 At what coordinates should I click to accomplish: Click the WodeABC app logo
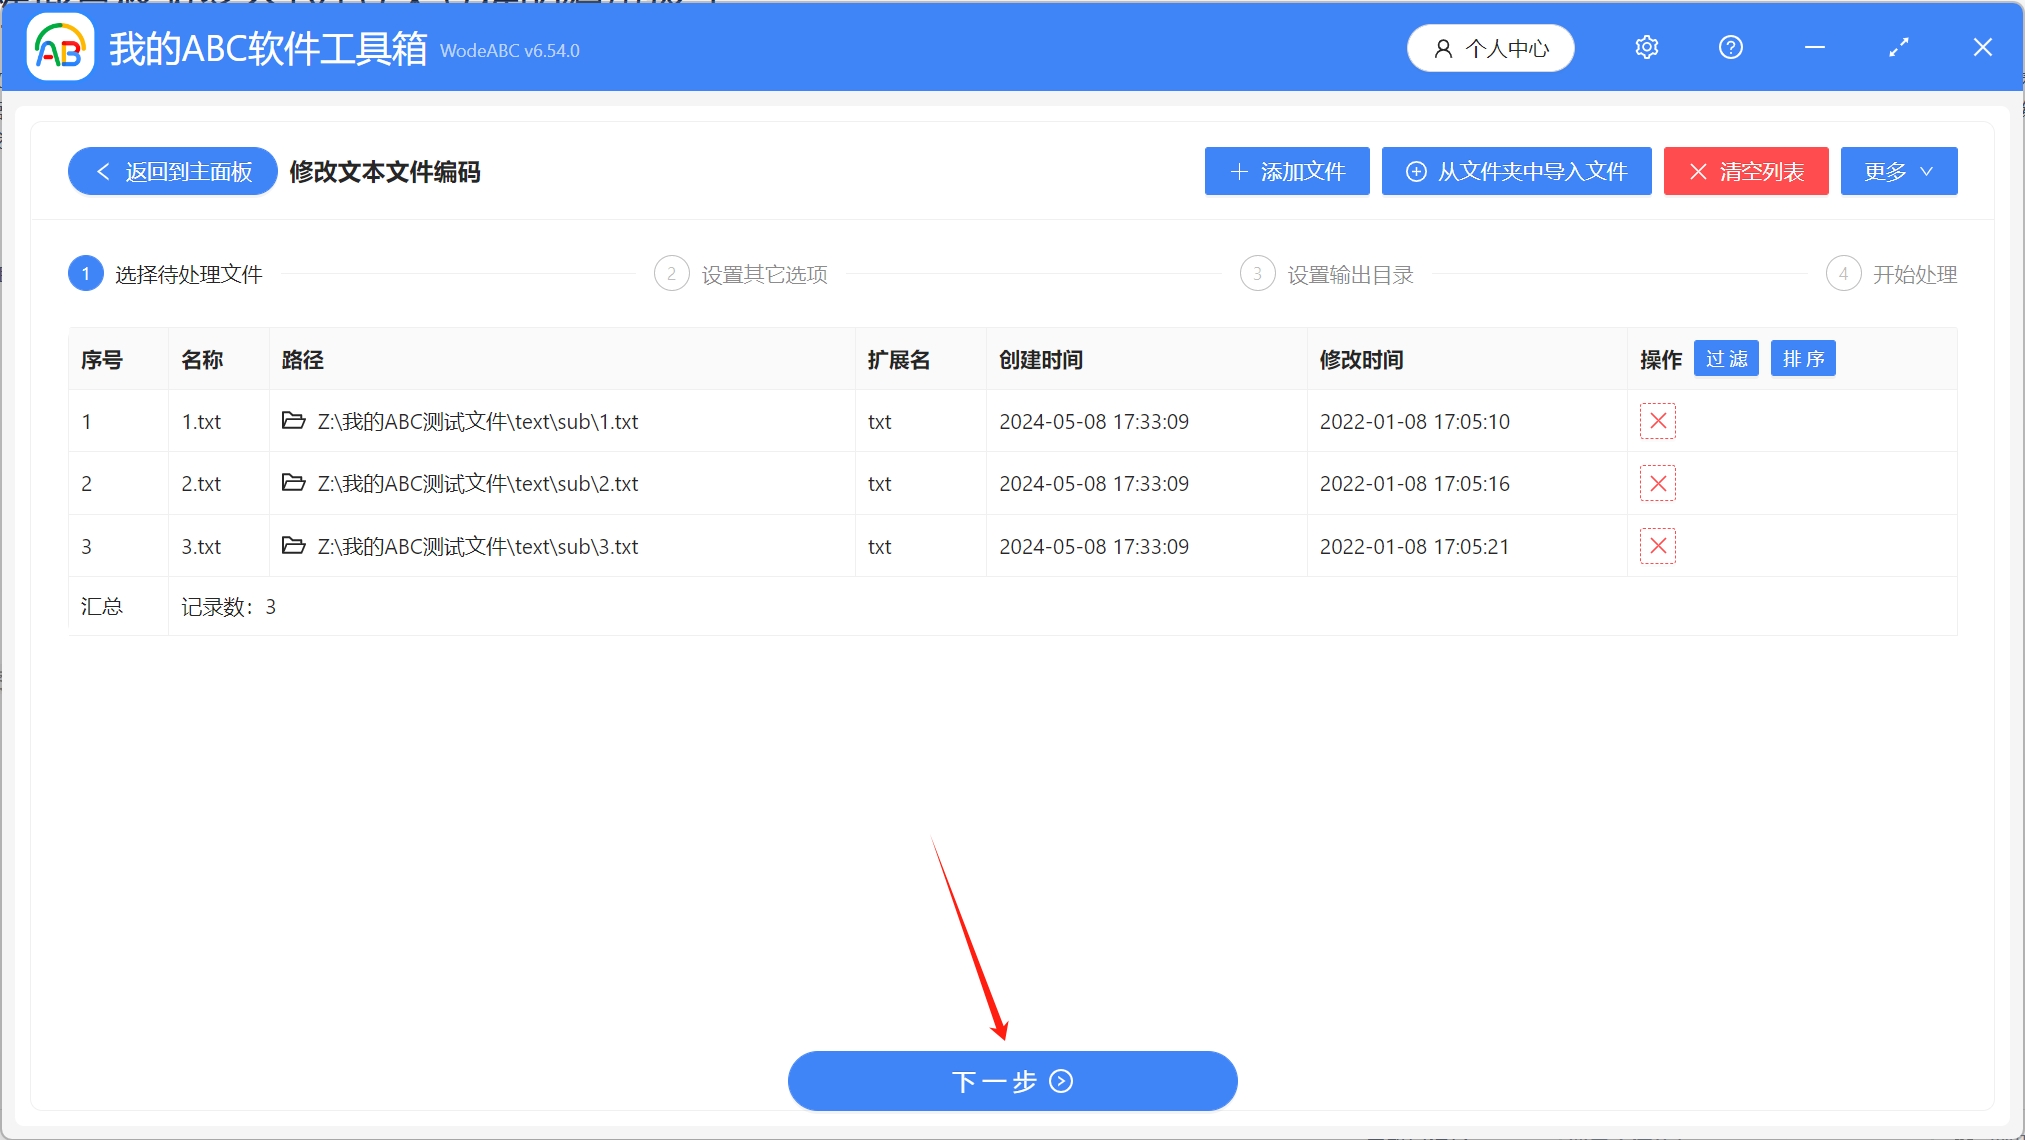(60, 48)
